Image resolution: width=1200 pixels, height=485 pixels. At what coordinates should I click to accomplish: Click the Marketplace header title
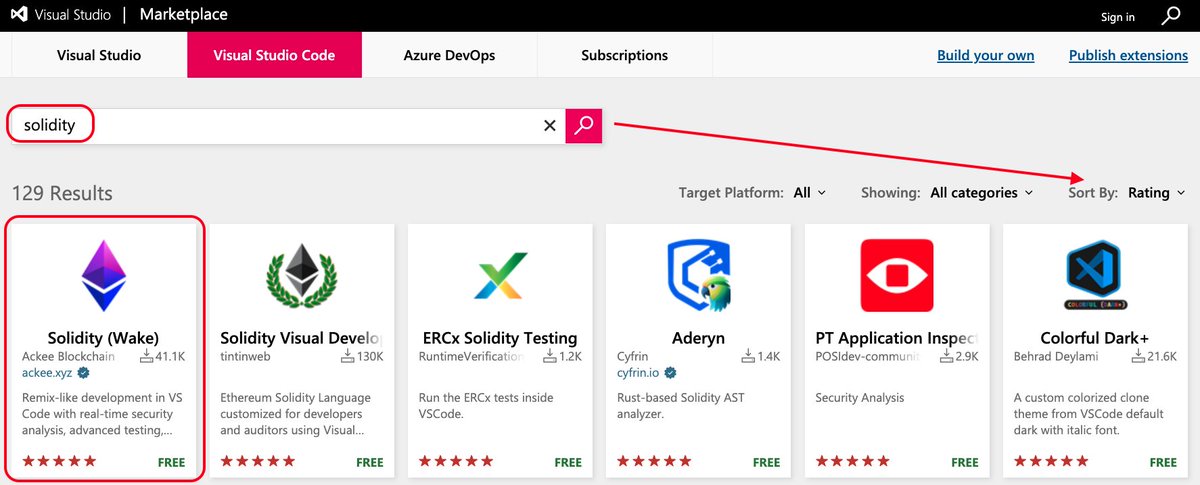(x=183, y=15)
